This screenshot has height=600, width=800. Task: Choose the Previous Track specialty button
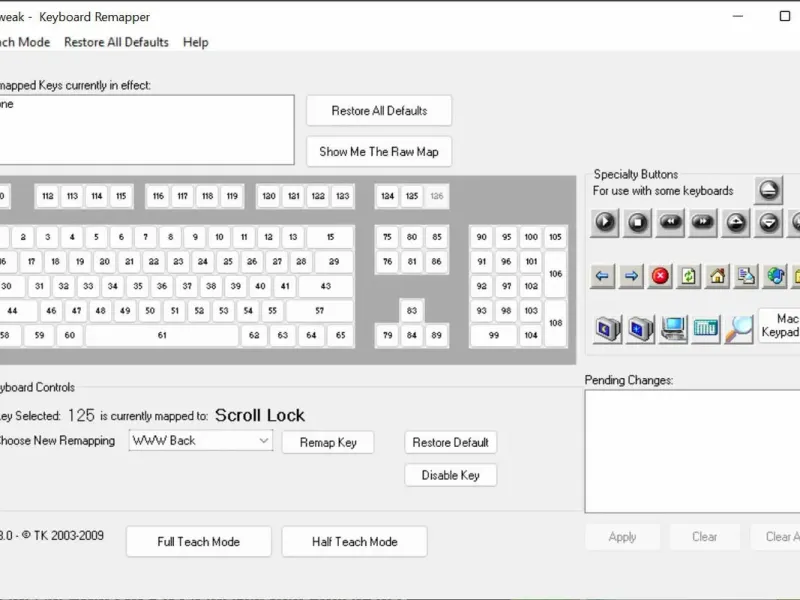pyautogui.click(x=670, y=222)
